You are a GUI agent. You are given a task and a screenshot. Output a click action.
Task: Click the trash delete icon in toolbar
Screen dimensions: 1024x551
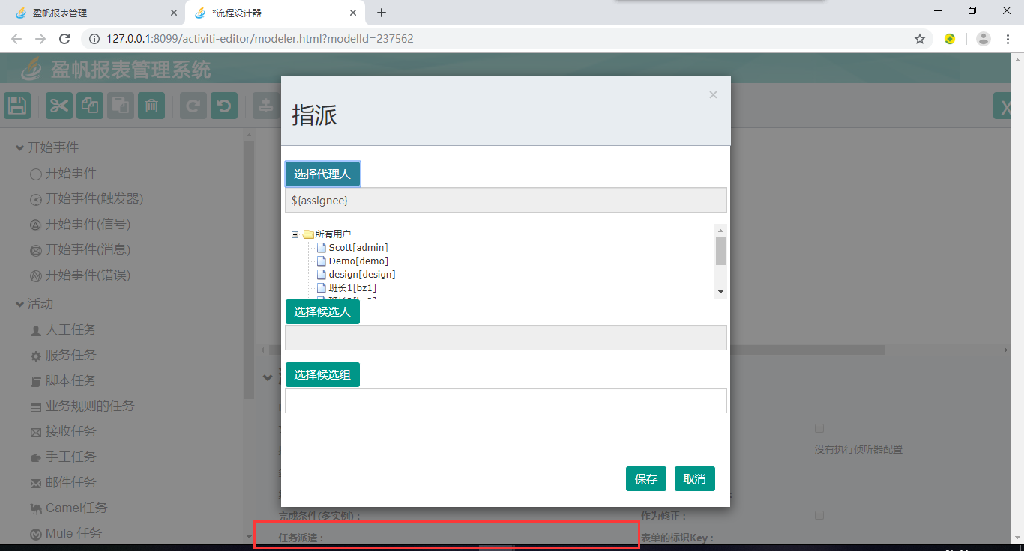[x=150, y=106]
